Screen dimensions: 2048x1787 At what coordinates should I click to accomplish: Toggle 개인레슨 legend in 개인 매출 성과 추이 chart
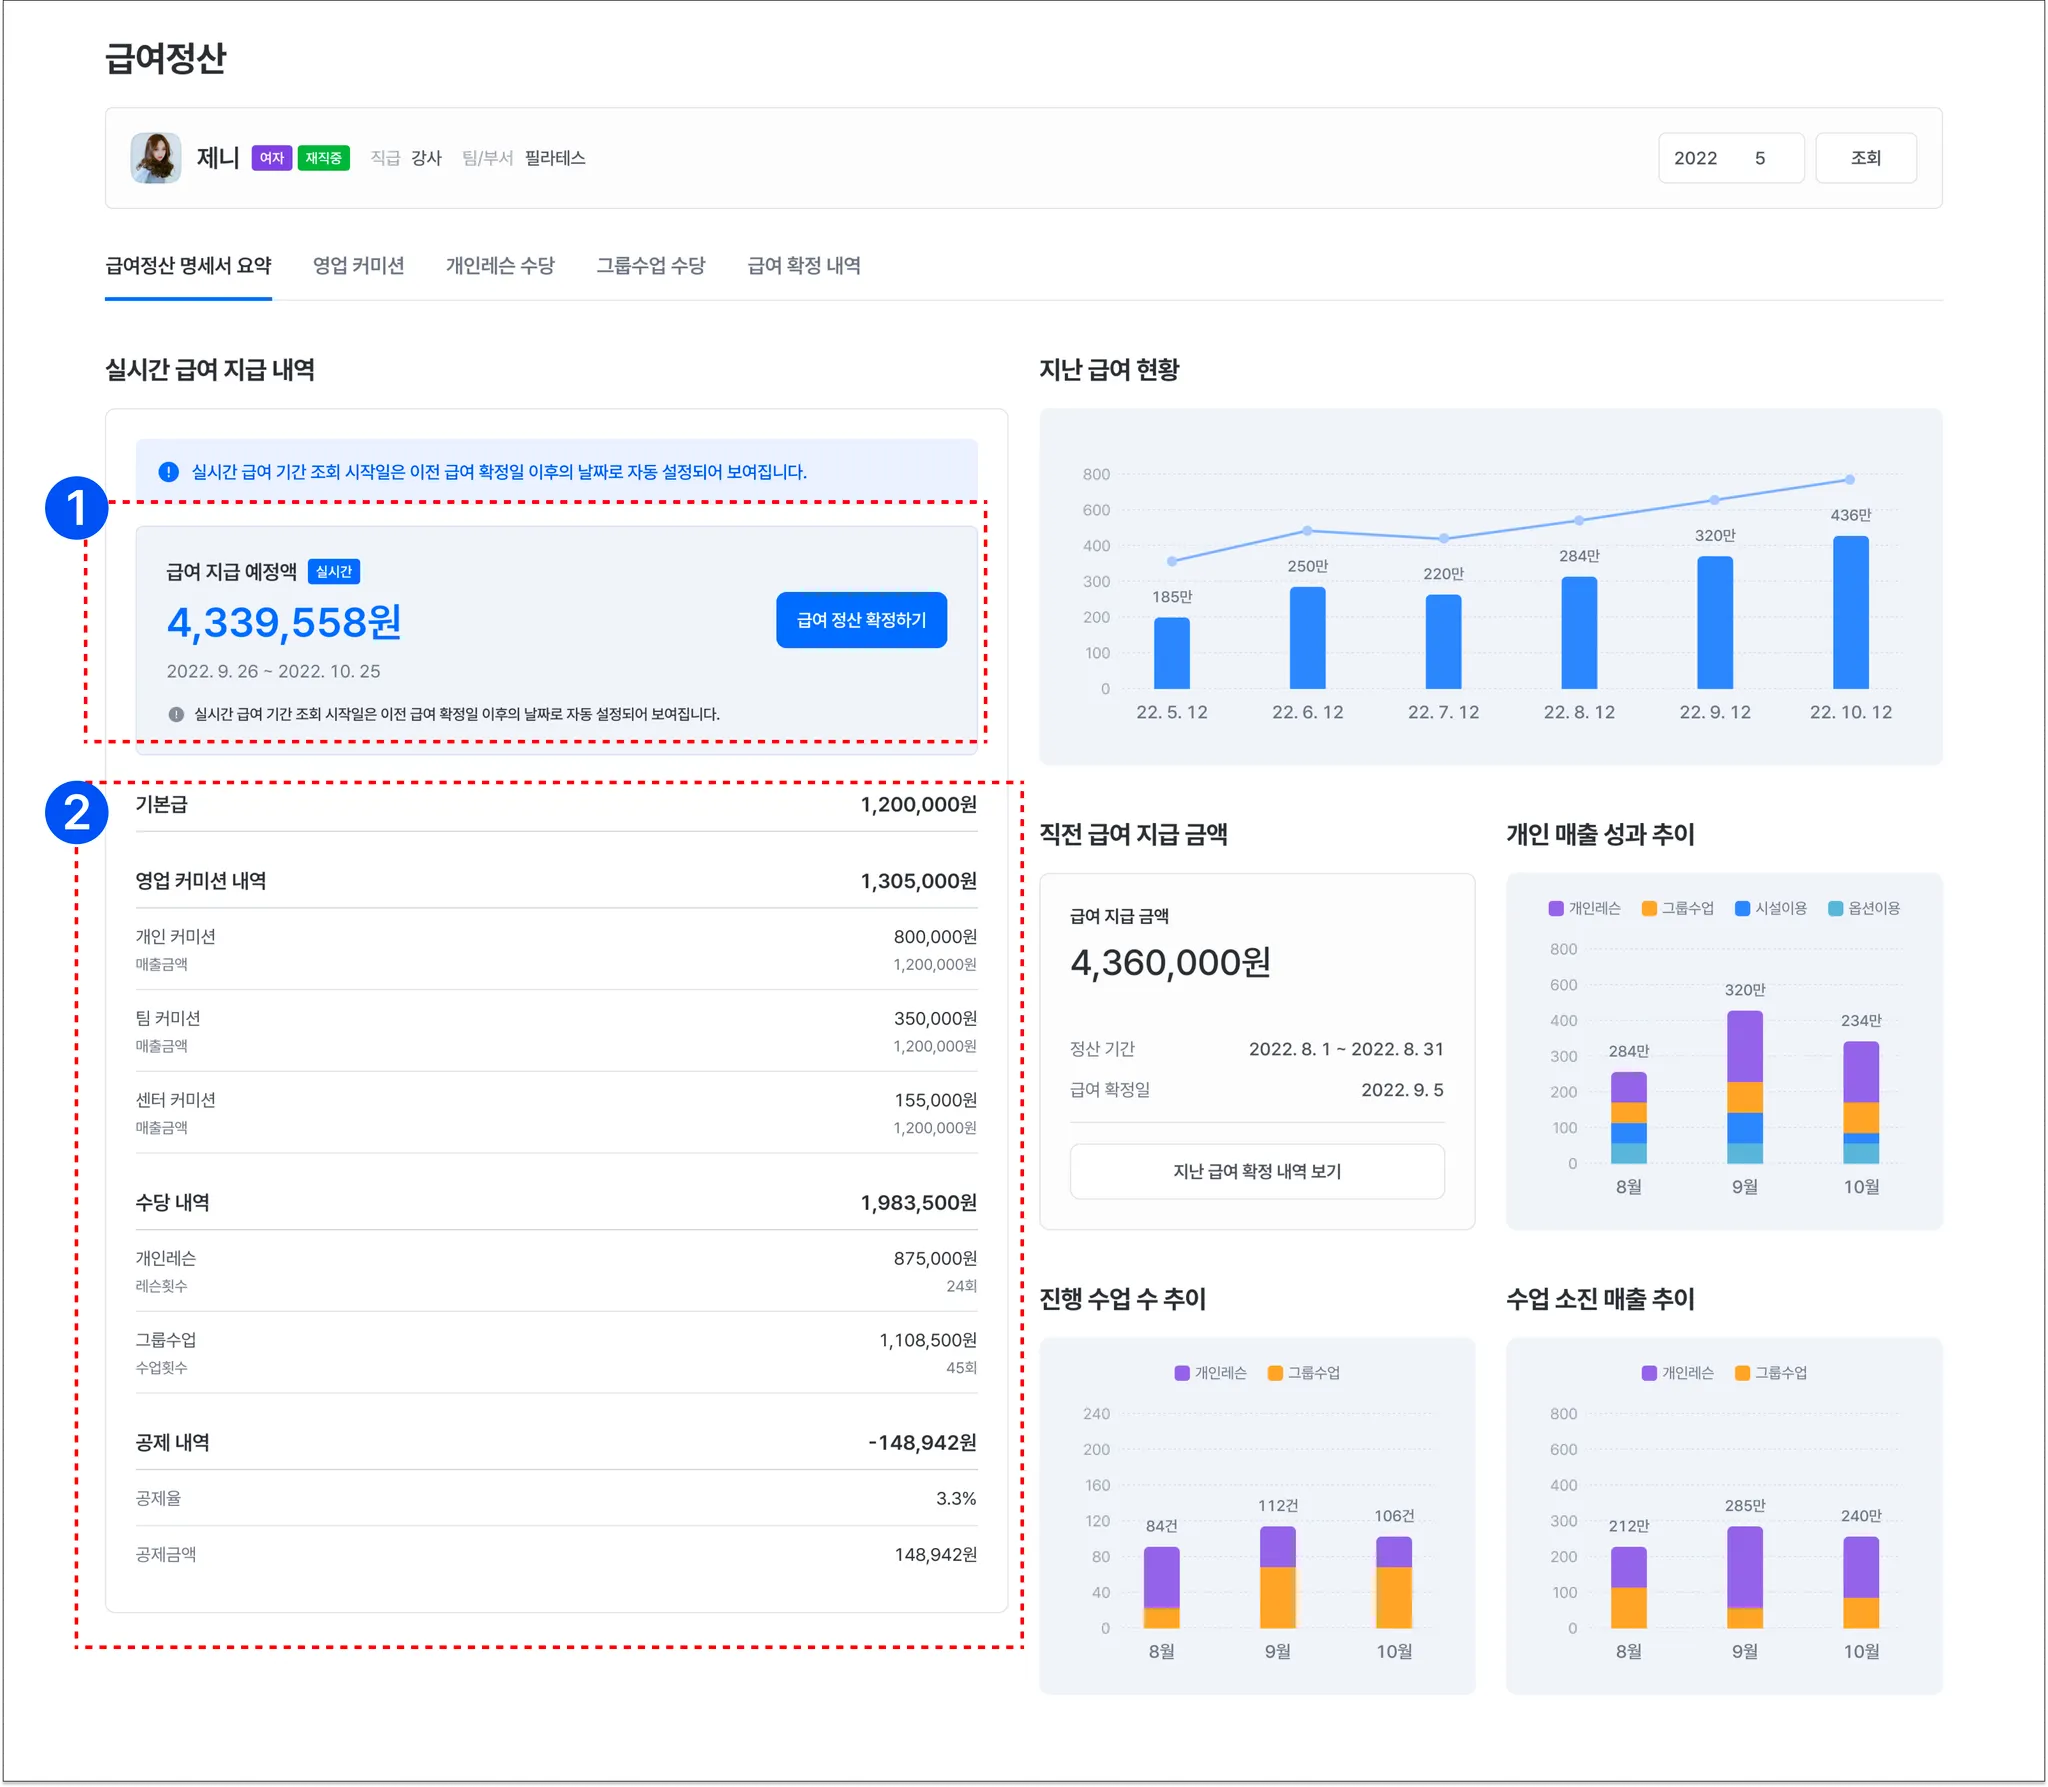click(x=1585, y=908)
